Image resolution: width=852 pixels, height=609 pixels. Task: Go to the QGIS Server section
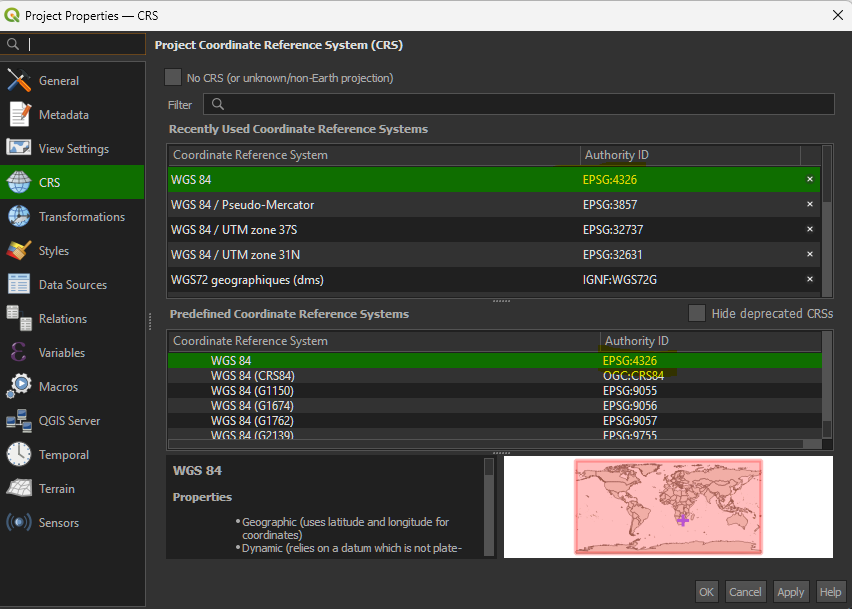coord(69,421)
